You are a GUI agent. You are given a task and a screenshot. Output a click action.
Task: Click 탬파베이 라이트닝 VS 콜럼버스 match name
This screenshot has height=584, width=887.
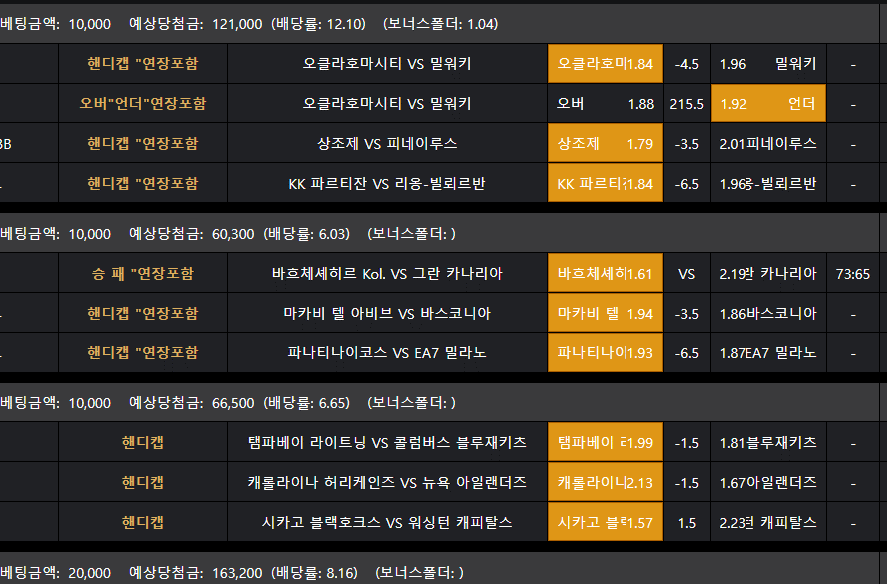pos(387,443)
